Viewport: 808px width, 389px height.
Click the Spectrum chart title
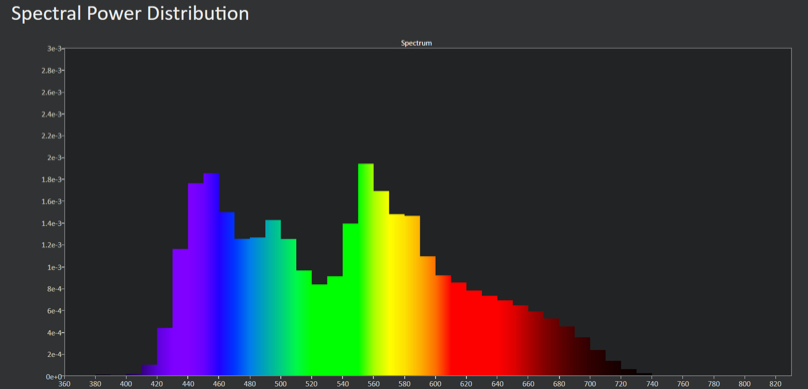click(416, 43)
